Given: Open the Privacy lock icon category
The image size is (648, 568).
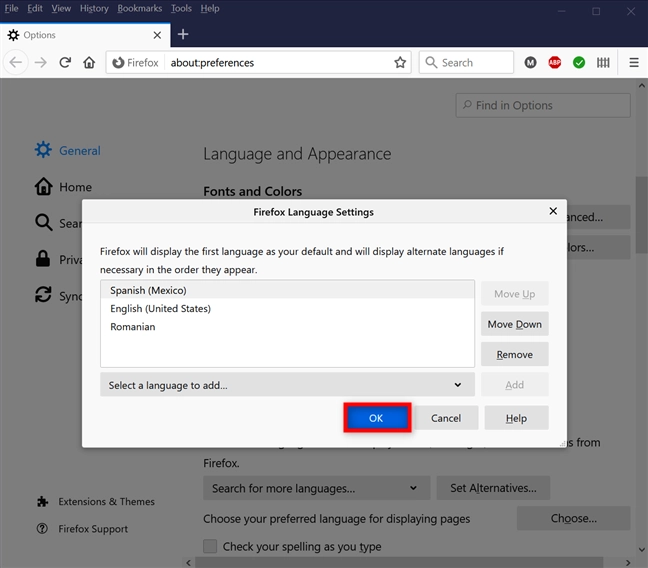Looking at the screenshot, I should [x=43, y=259].
